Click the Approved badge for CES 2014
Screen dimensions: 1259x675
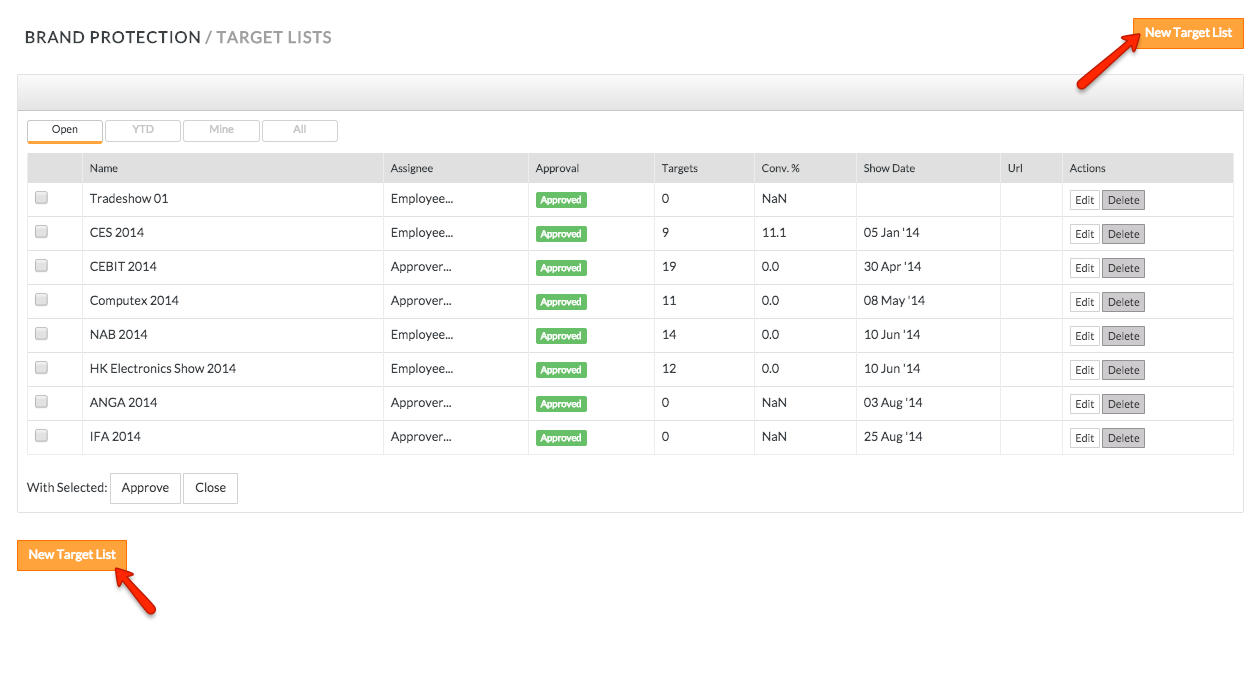coord(561,234)
